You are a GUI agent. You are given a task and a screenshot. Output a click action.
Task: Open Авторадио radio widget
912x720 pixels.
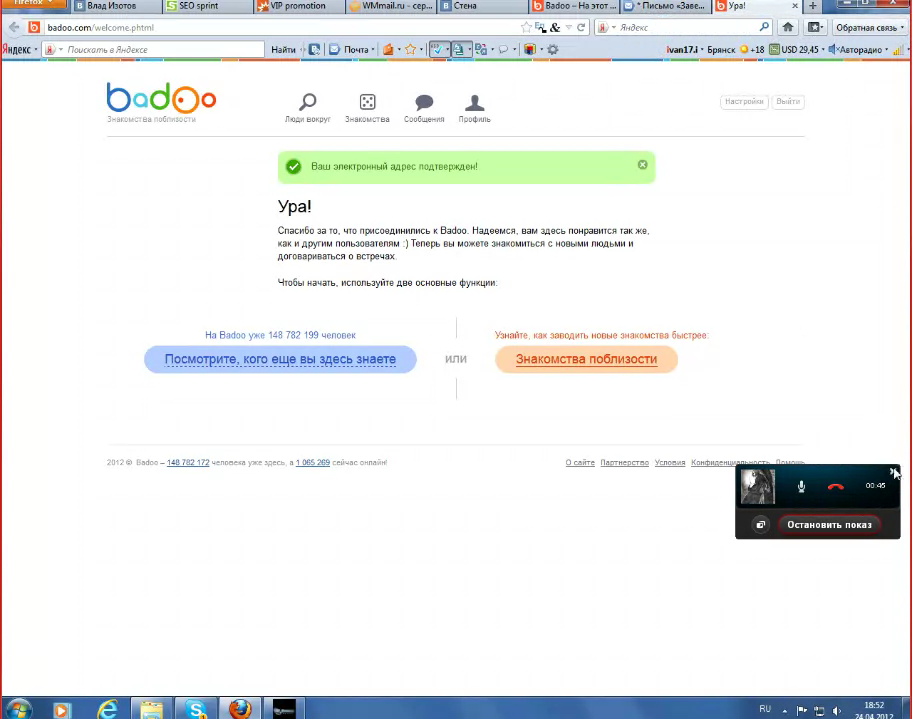(858, 49)
